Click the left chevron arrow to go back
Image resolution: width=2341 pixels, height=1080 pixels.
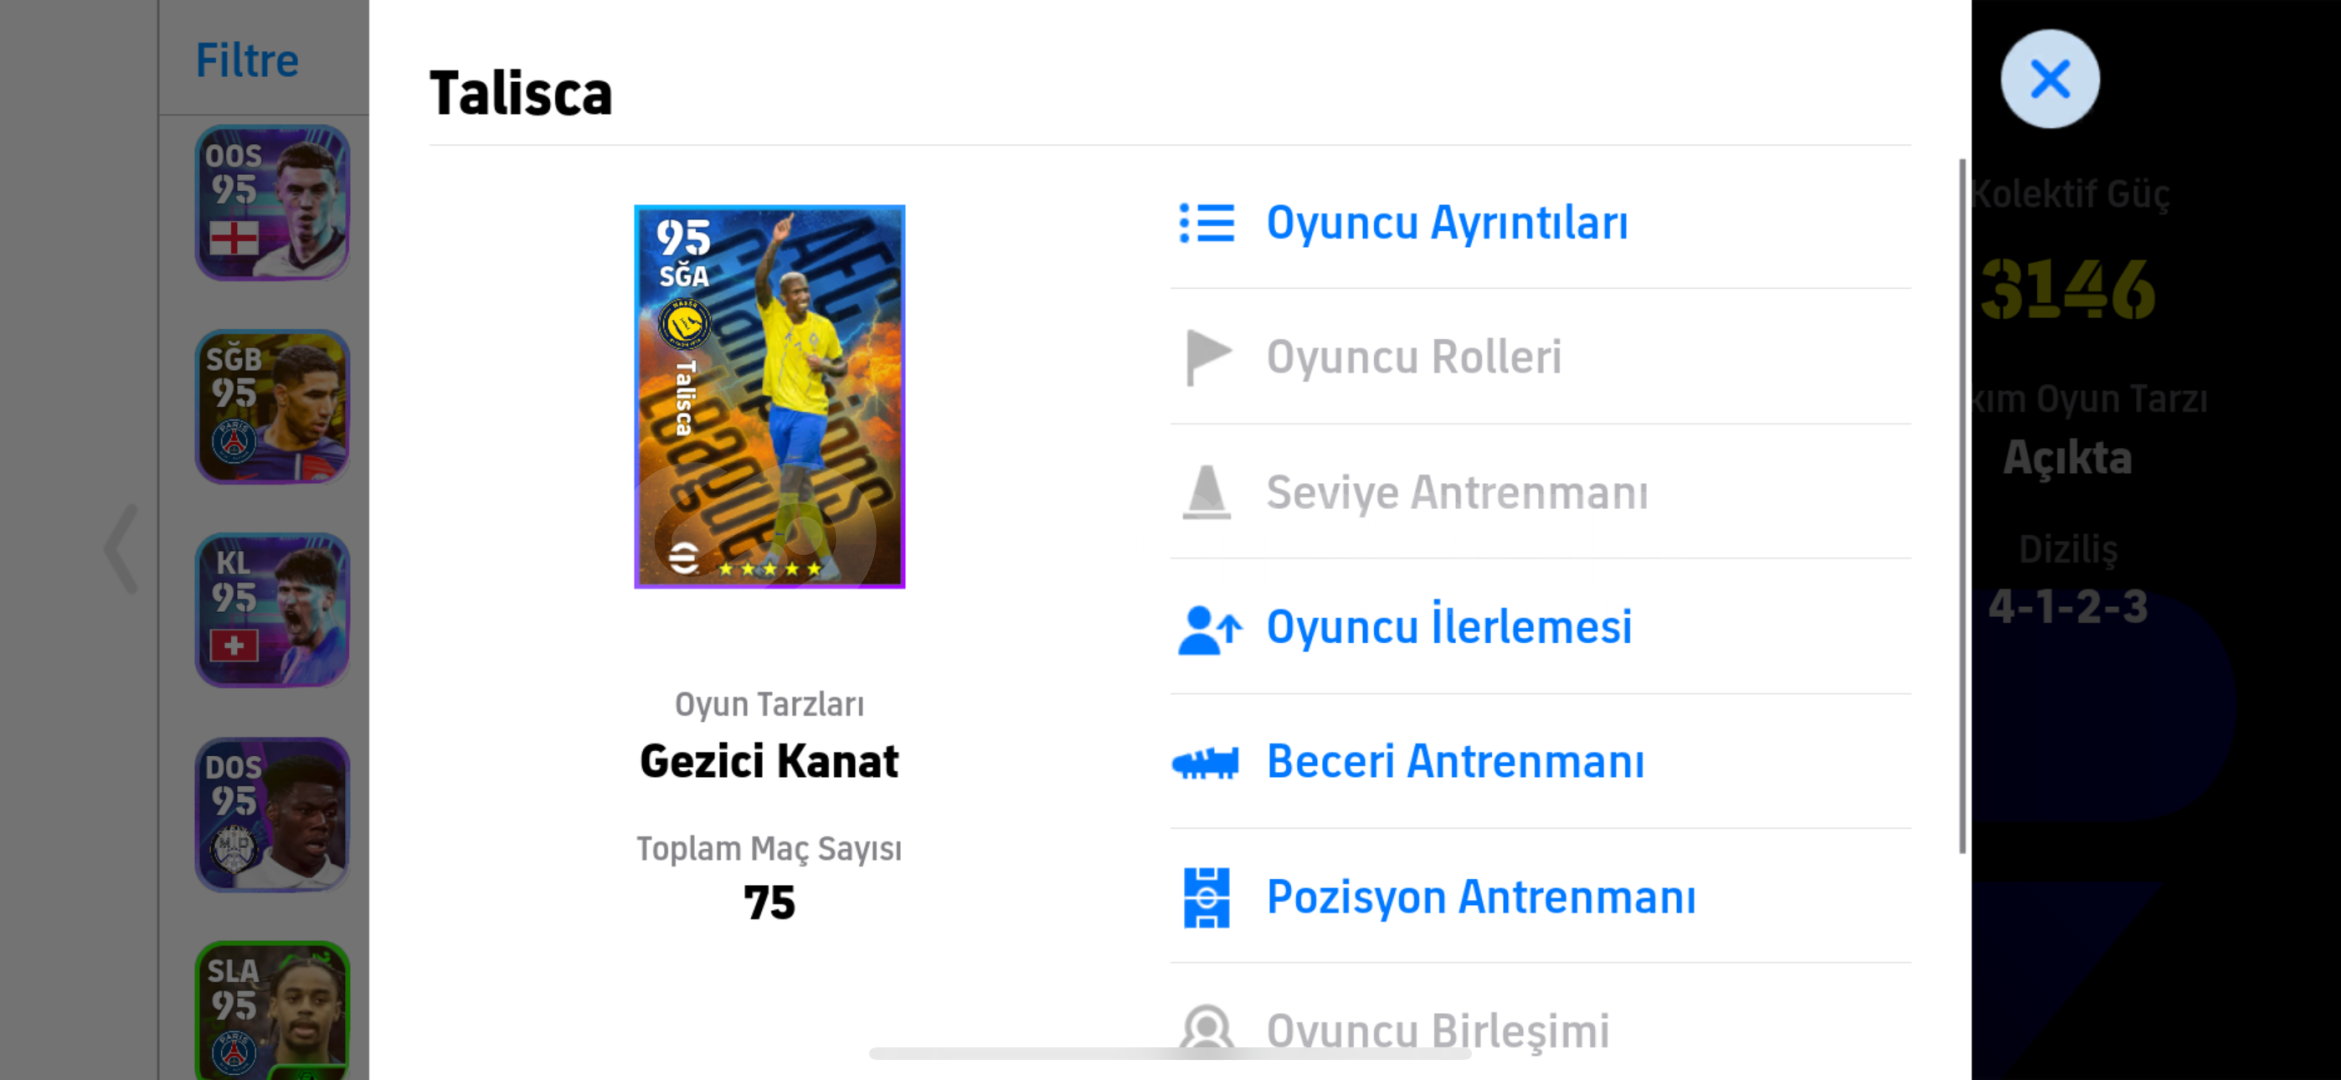coord(123,549)
